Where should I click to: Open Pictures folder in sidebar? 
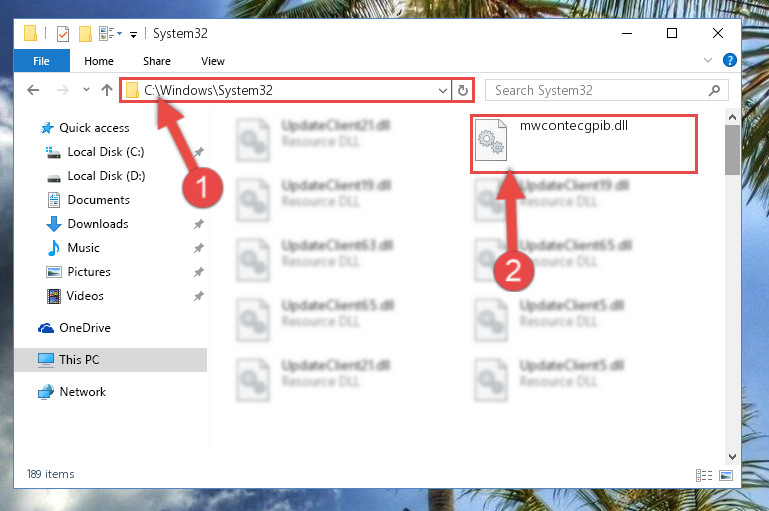coord(89,272)
